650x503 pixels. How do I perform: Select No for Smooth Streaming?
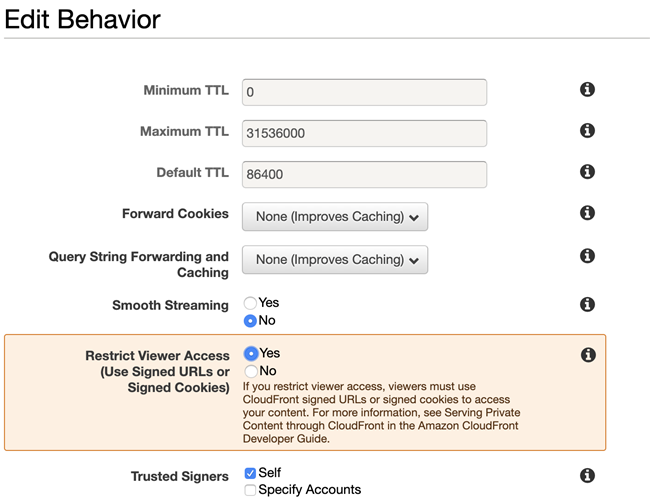(250, 321)
